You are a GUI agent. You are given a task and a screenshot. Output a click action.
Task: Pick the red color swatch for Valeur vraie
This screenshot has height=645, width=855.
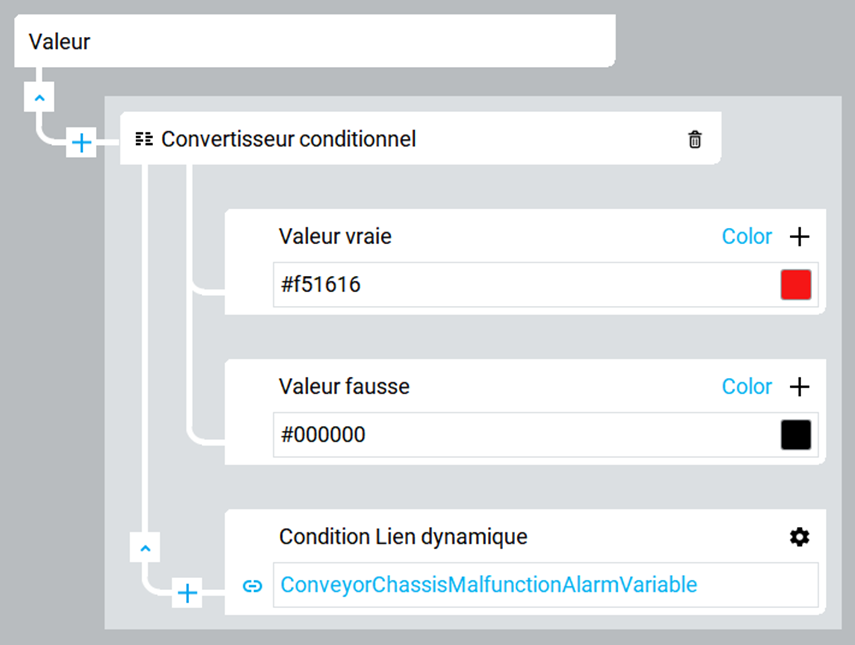tap(795, 285)
